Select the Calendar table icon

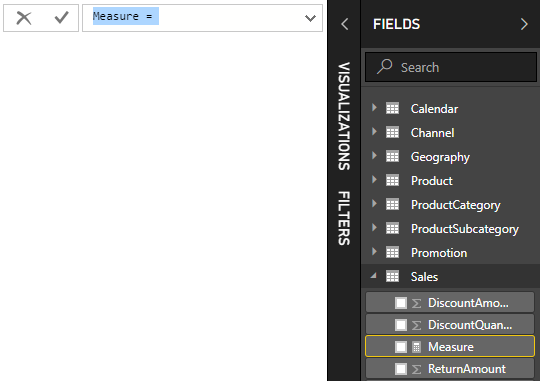coord(392,109)
